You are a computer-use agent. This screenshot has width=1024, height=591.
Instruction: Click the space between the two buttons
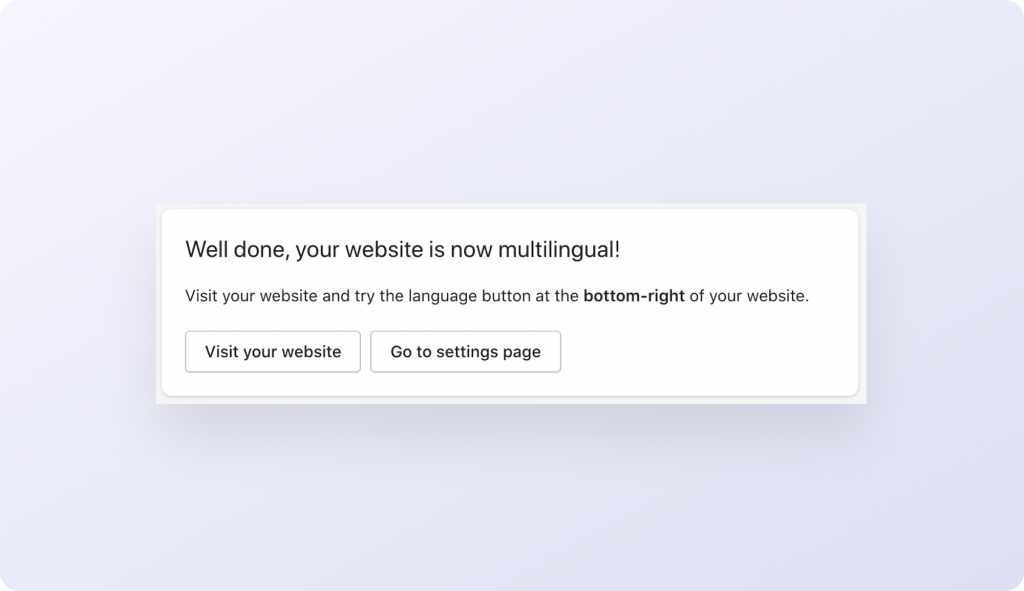pos(366,351)
